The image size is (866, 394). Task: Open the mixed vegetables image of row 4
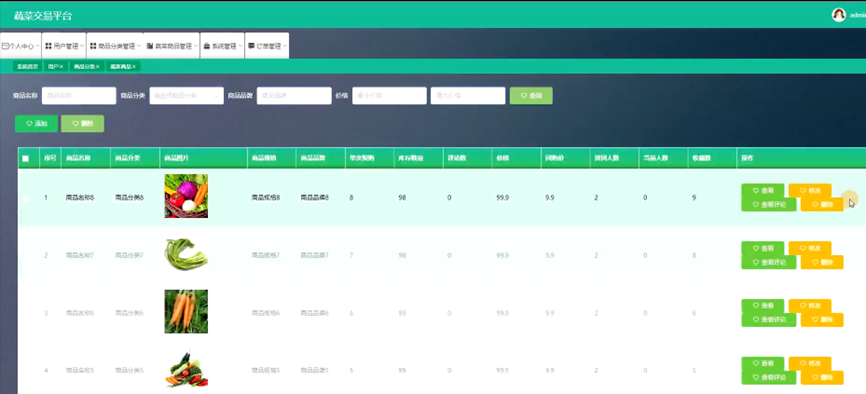[186, 369]
